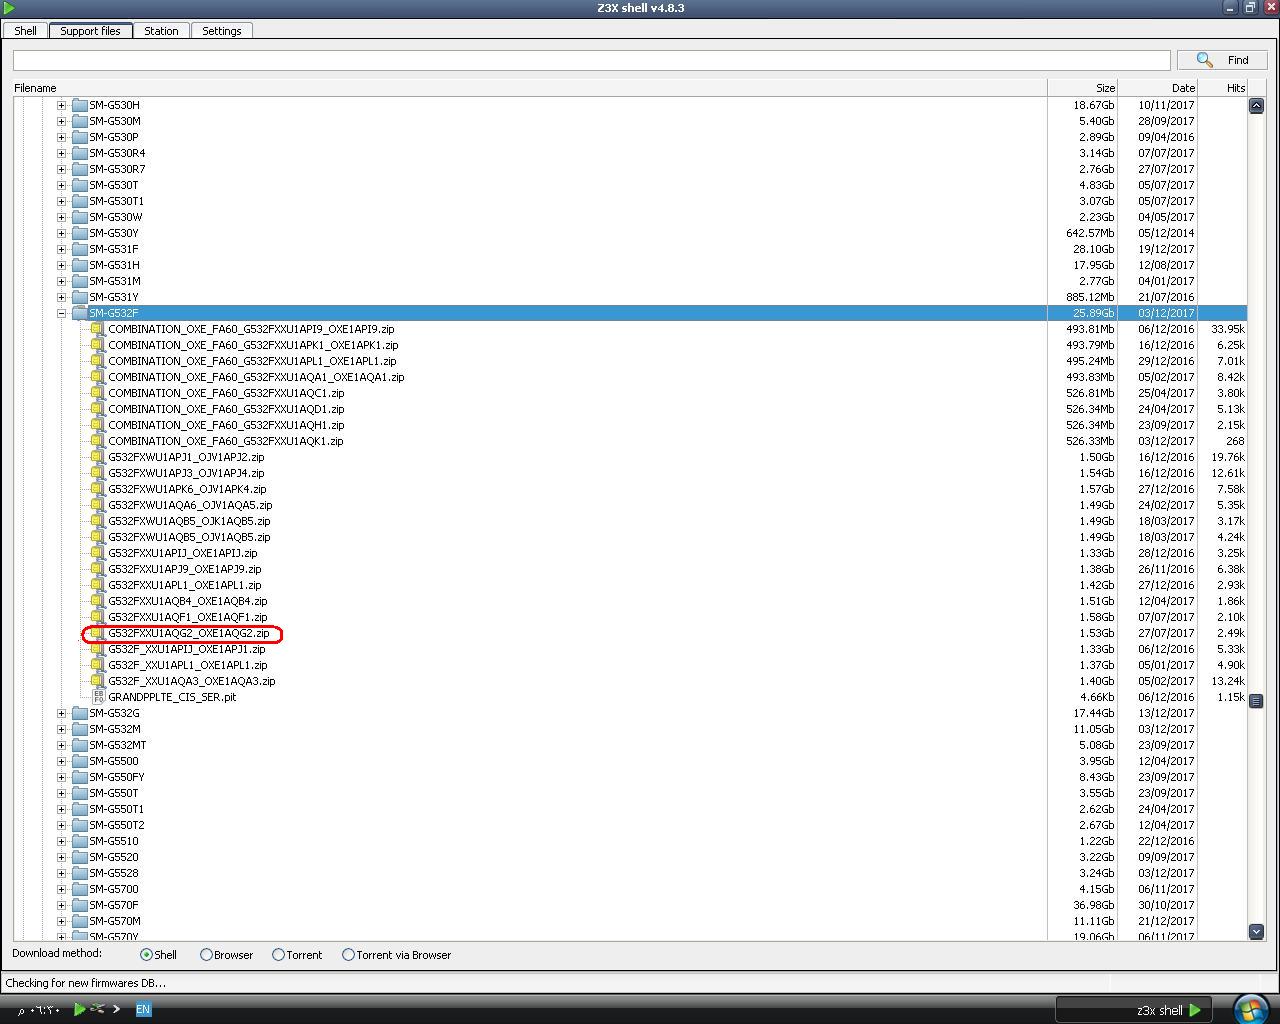The image size is (1280, 1024).
Task: Click the folder icon for SM-G531F
Action: pyautogui.click(x=80, y=249)
